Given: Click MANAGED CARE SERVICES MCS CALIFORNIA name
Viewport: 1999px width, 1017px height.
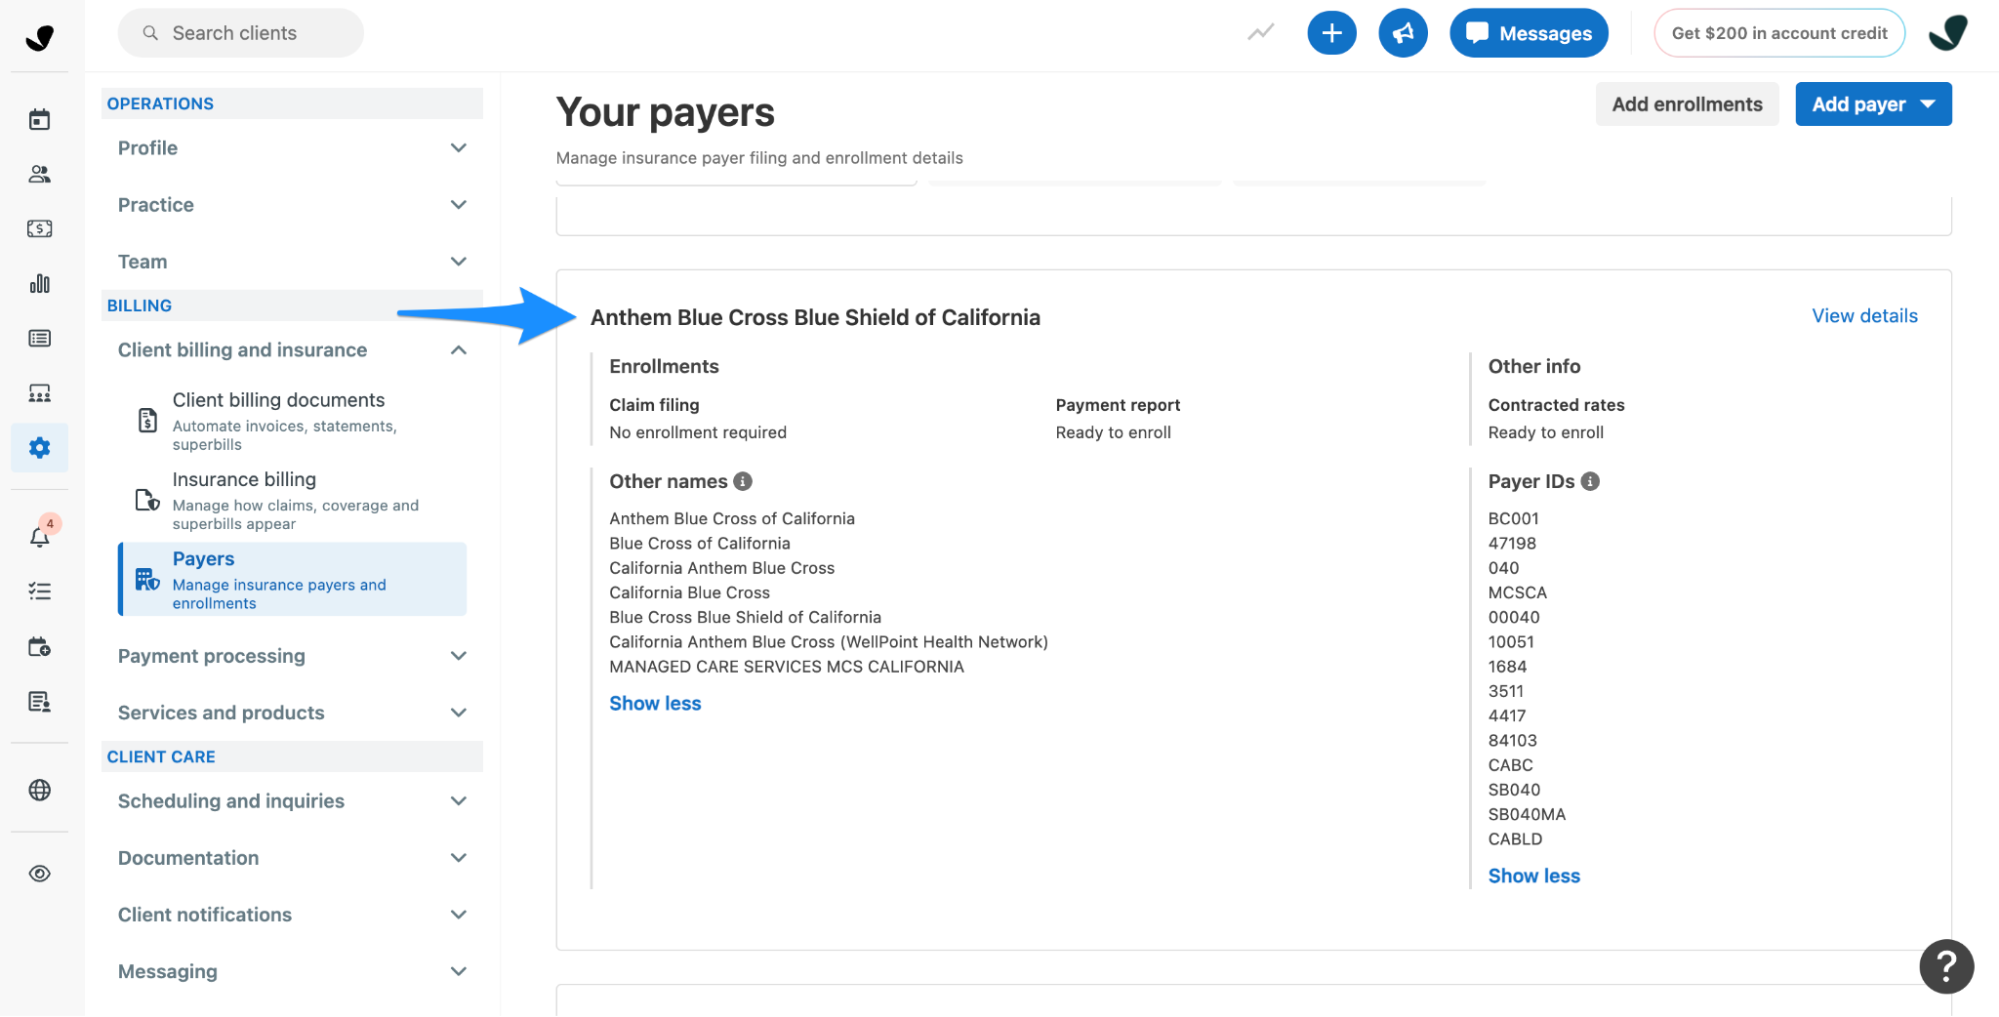Looking at the screenshot, I should [786, 667].
